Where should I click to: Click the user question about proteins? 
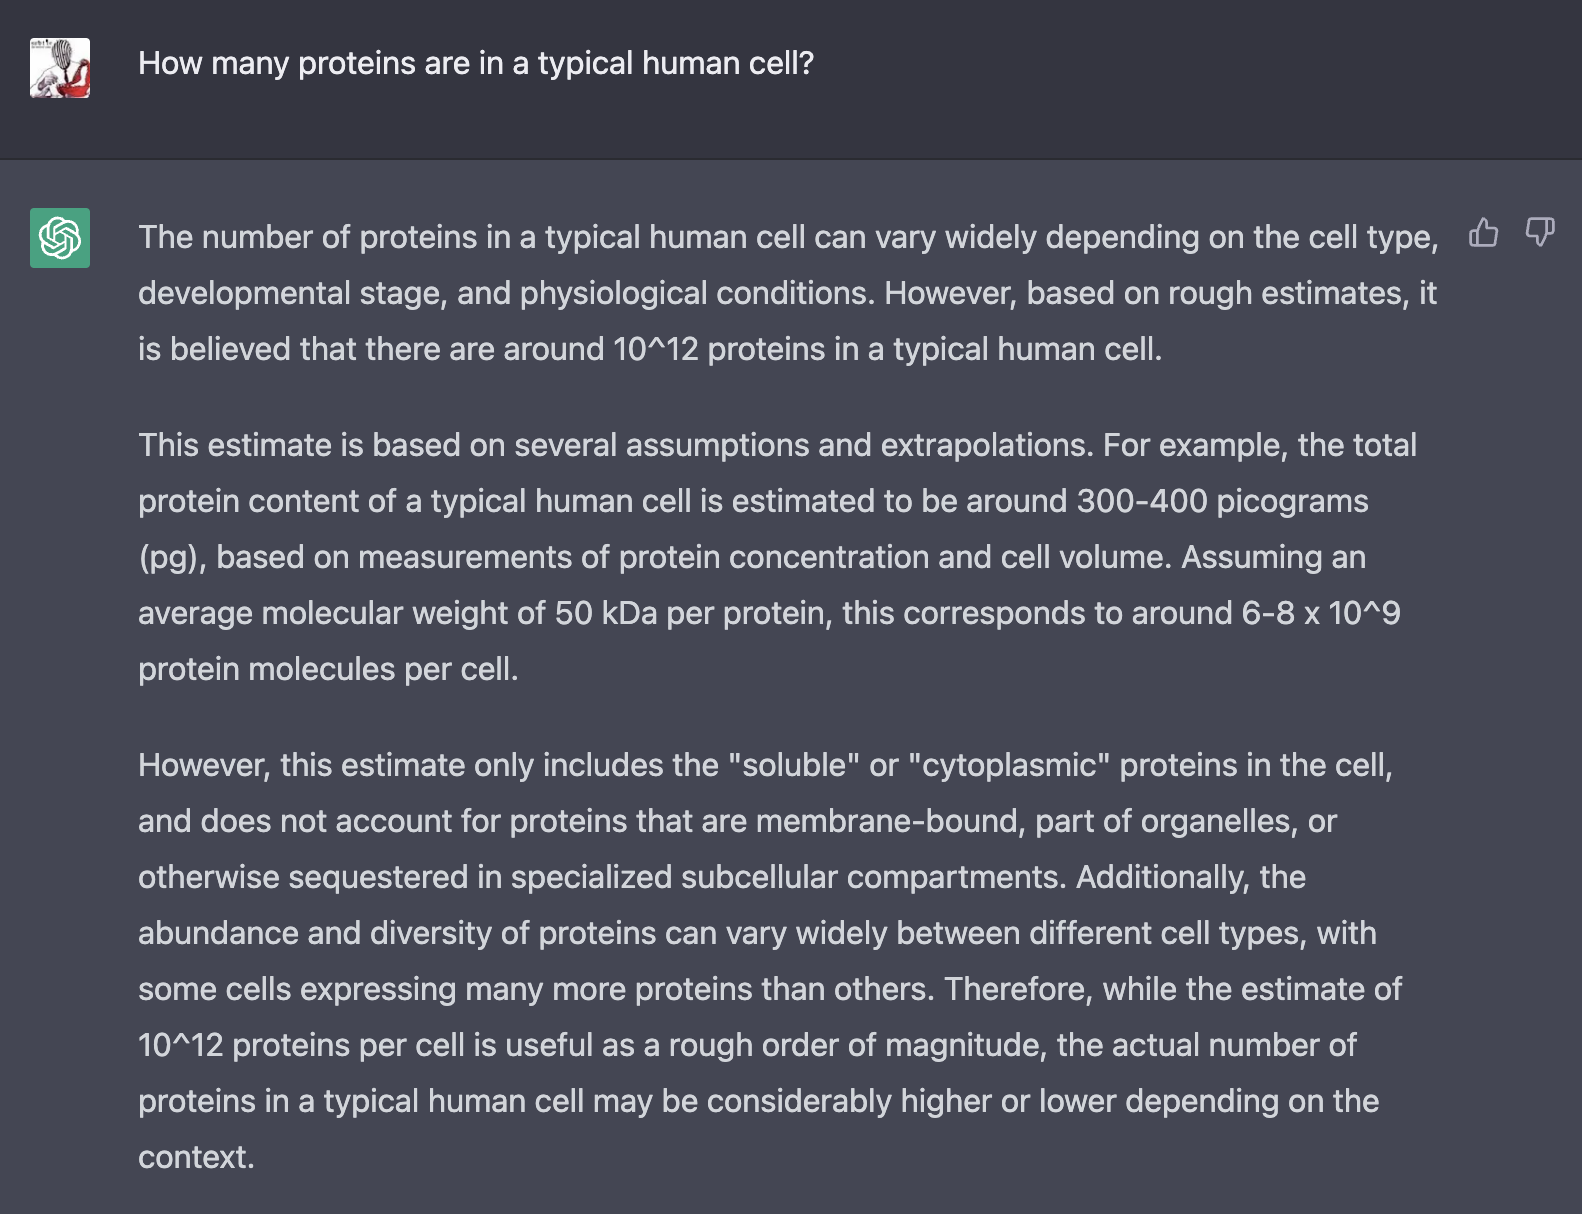pyautogui.click(x=475, y=63)
